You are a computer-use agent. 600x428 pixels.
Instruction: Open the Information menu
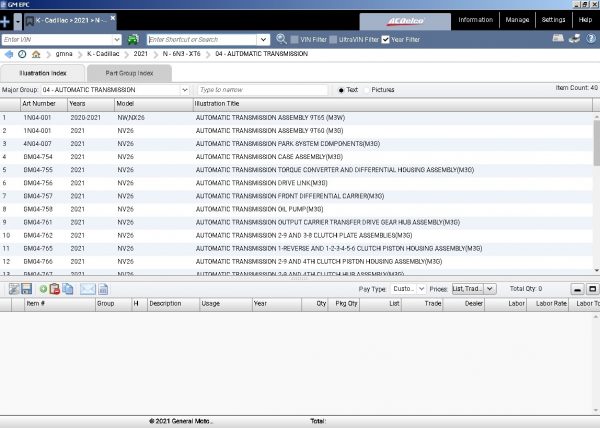(475, 20)
